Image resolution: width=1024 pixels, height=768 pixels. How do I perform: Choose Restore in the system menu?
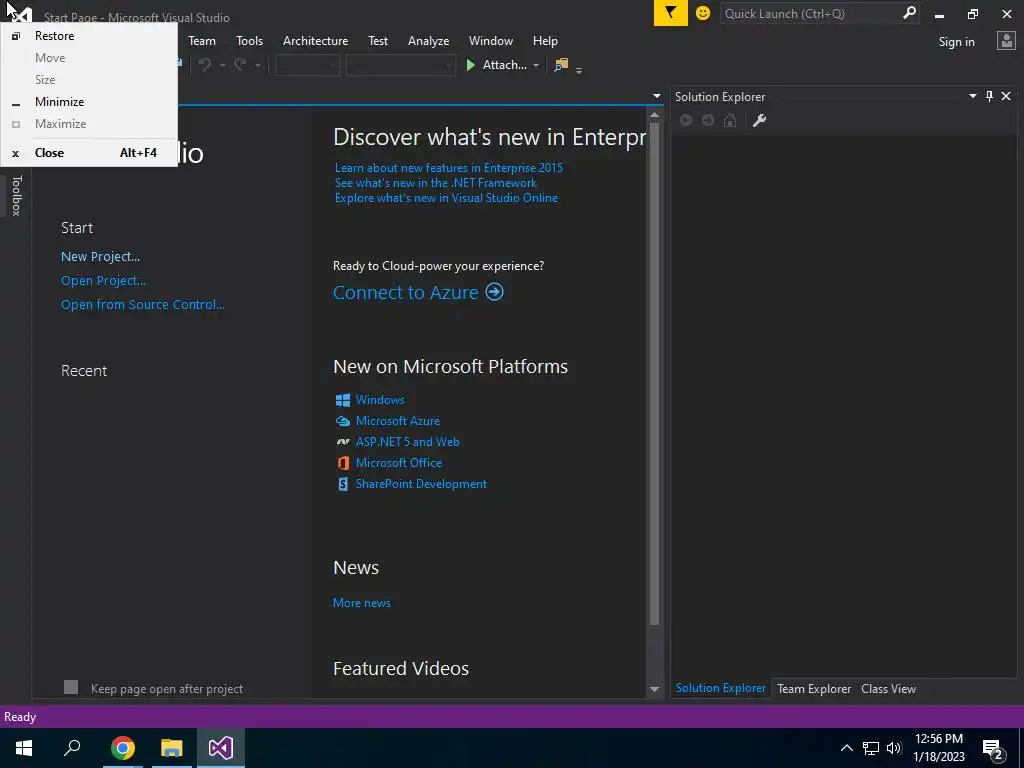coord(89,36)
